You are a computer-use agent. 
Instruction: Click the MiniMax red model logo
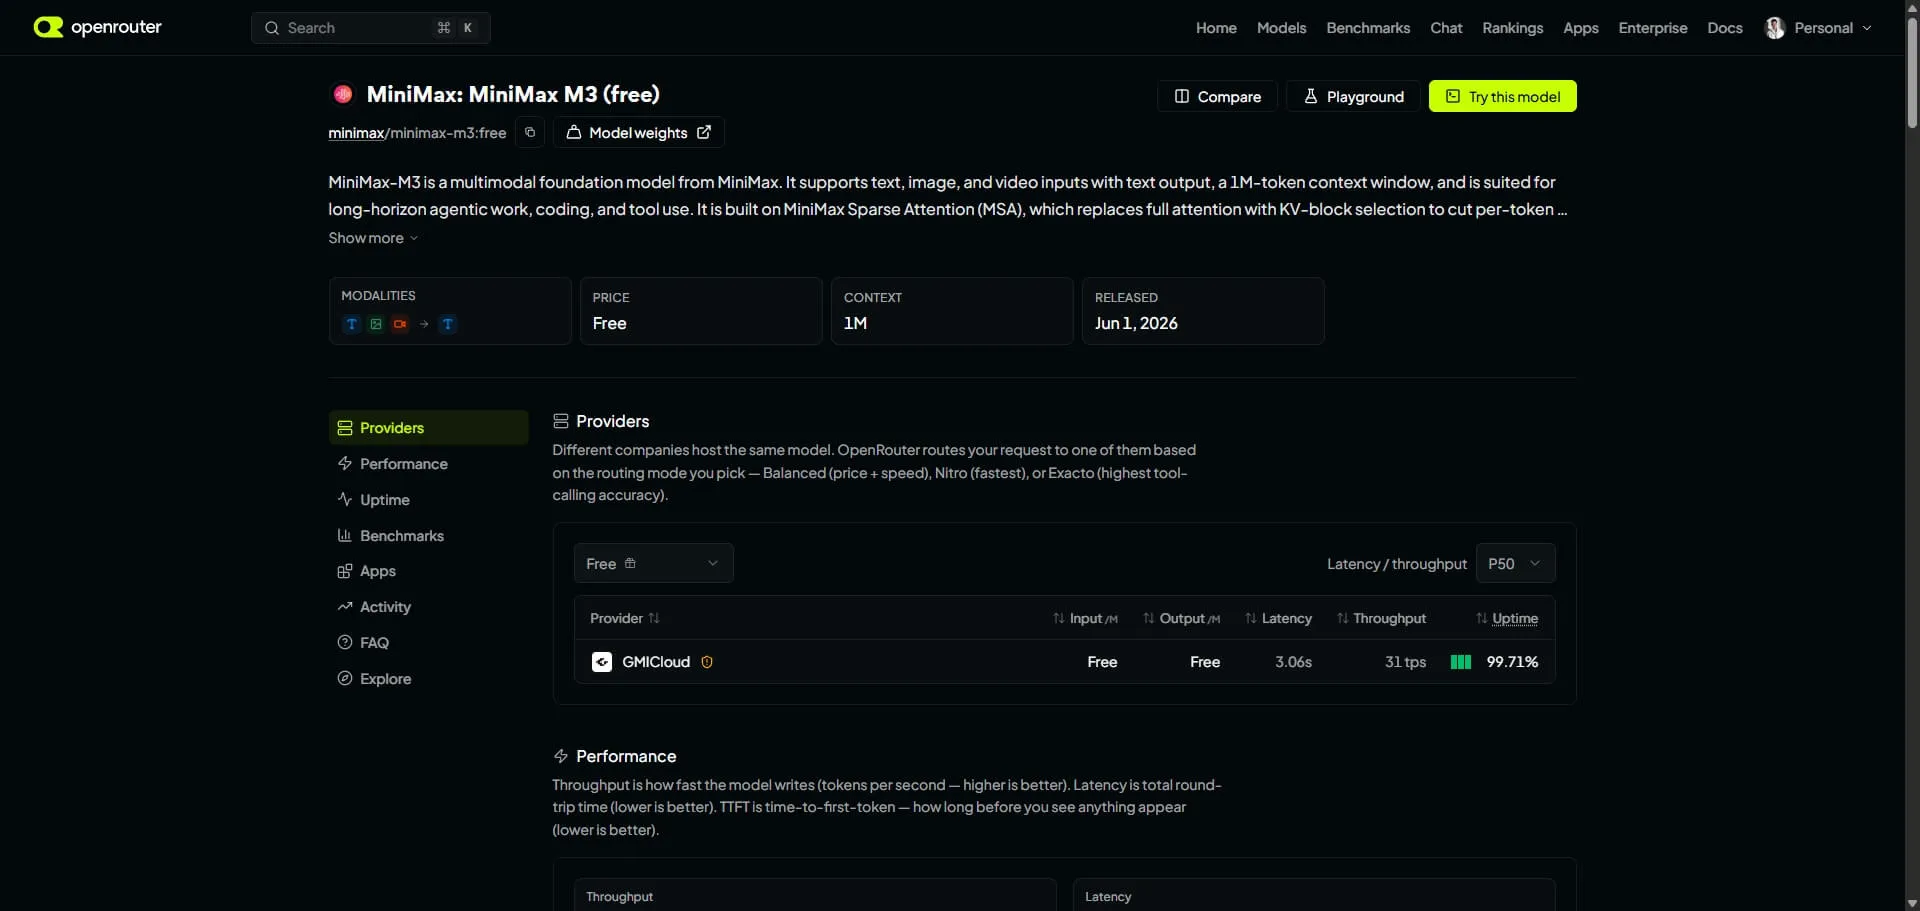pos(343,94)
